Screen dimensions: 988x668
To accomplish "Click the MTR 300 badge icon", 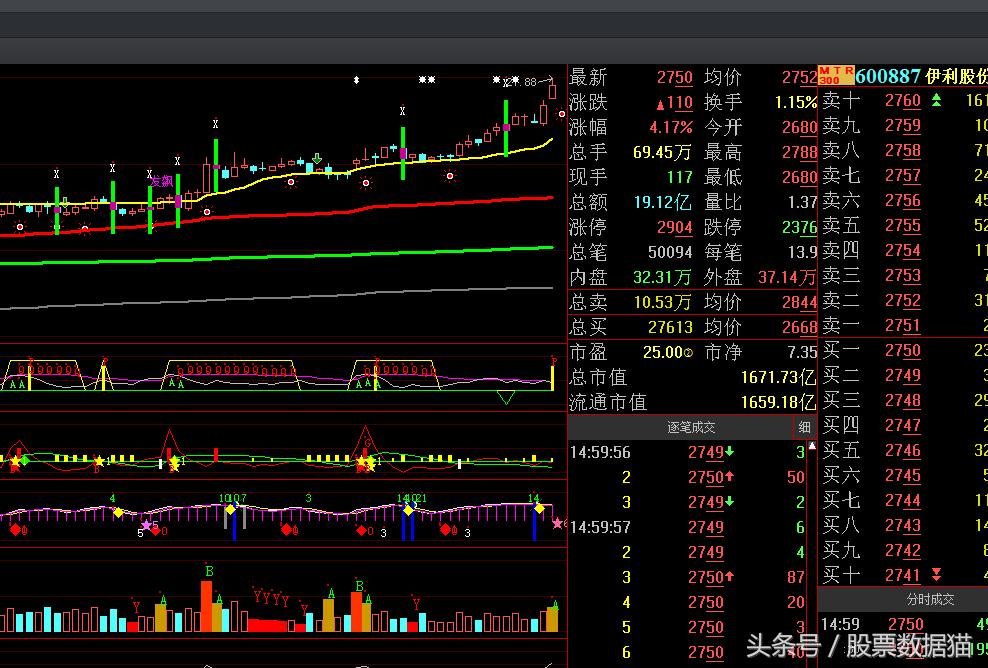I will (835, 75).
